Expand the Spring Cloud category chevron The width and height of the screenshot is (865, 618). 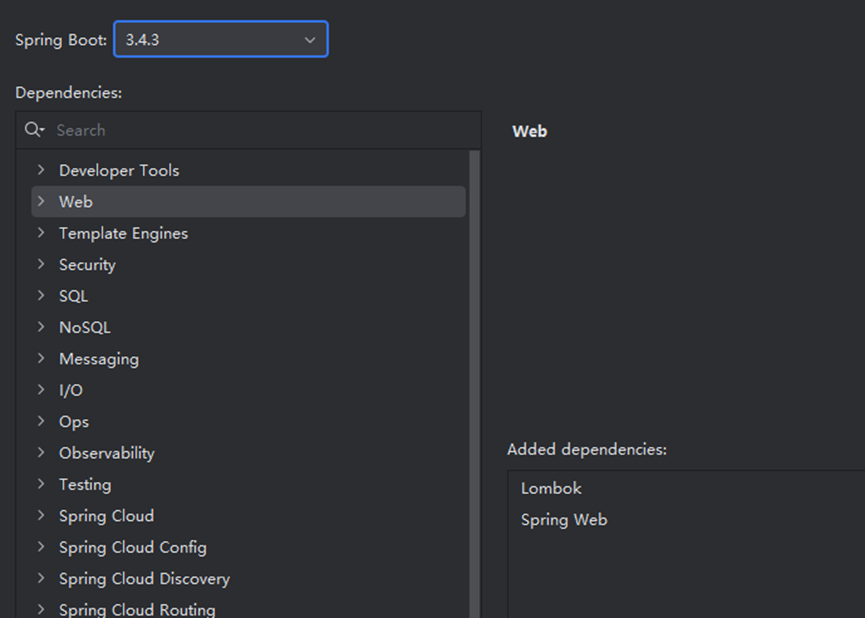click(41, 516)
